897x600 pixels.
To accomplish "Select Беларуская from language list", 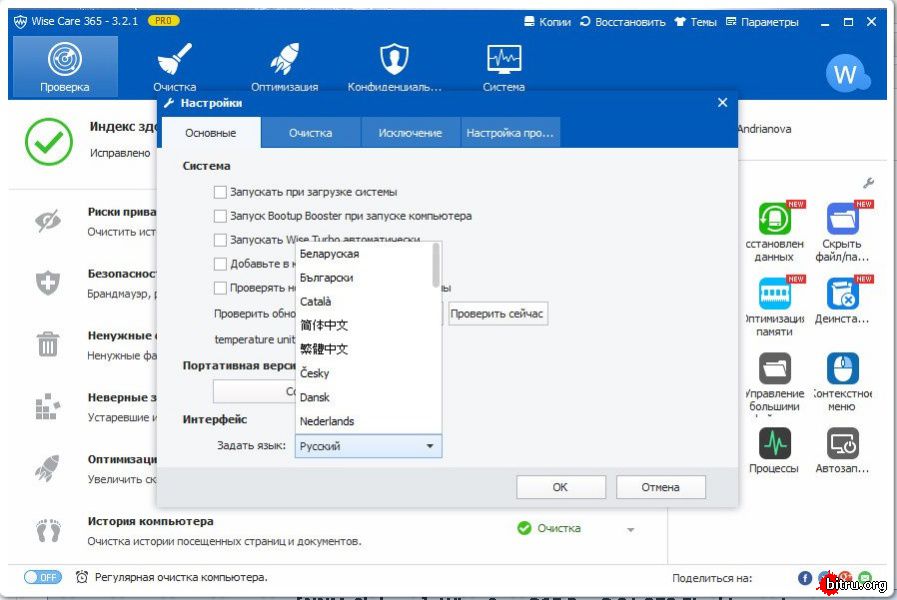I will [364, 254].
